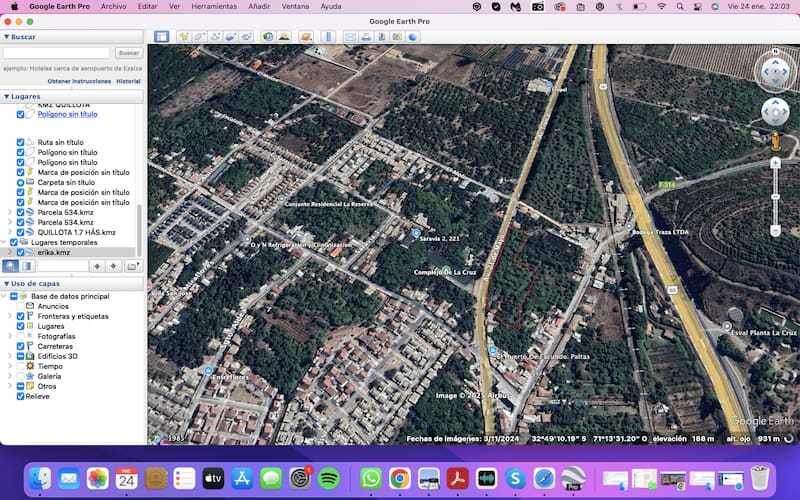Click the Bodega Traza LTDA map marker
This screenshot has height=500, width=800.
[x=629, y=227]
